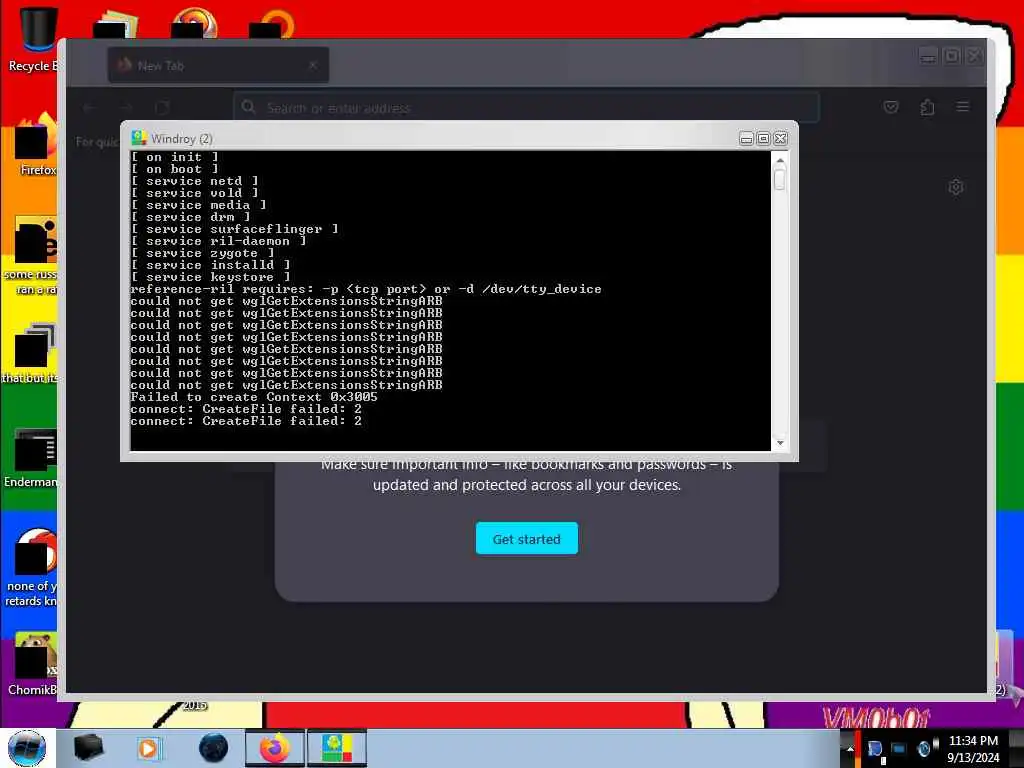Image resolution: width=1024 pixels, height=768 pixels.
Task: Click the Pocket icon in Firefox toolbar
Action: (x=891, y=107)
